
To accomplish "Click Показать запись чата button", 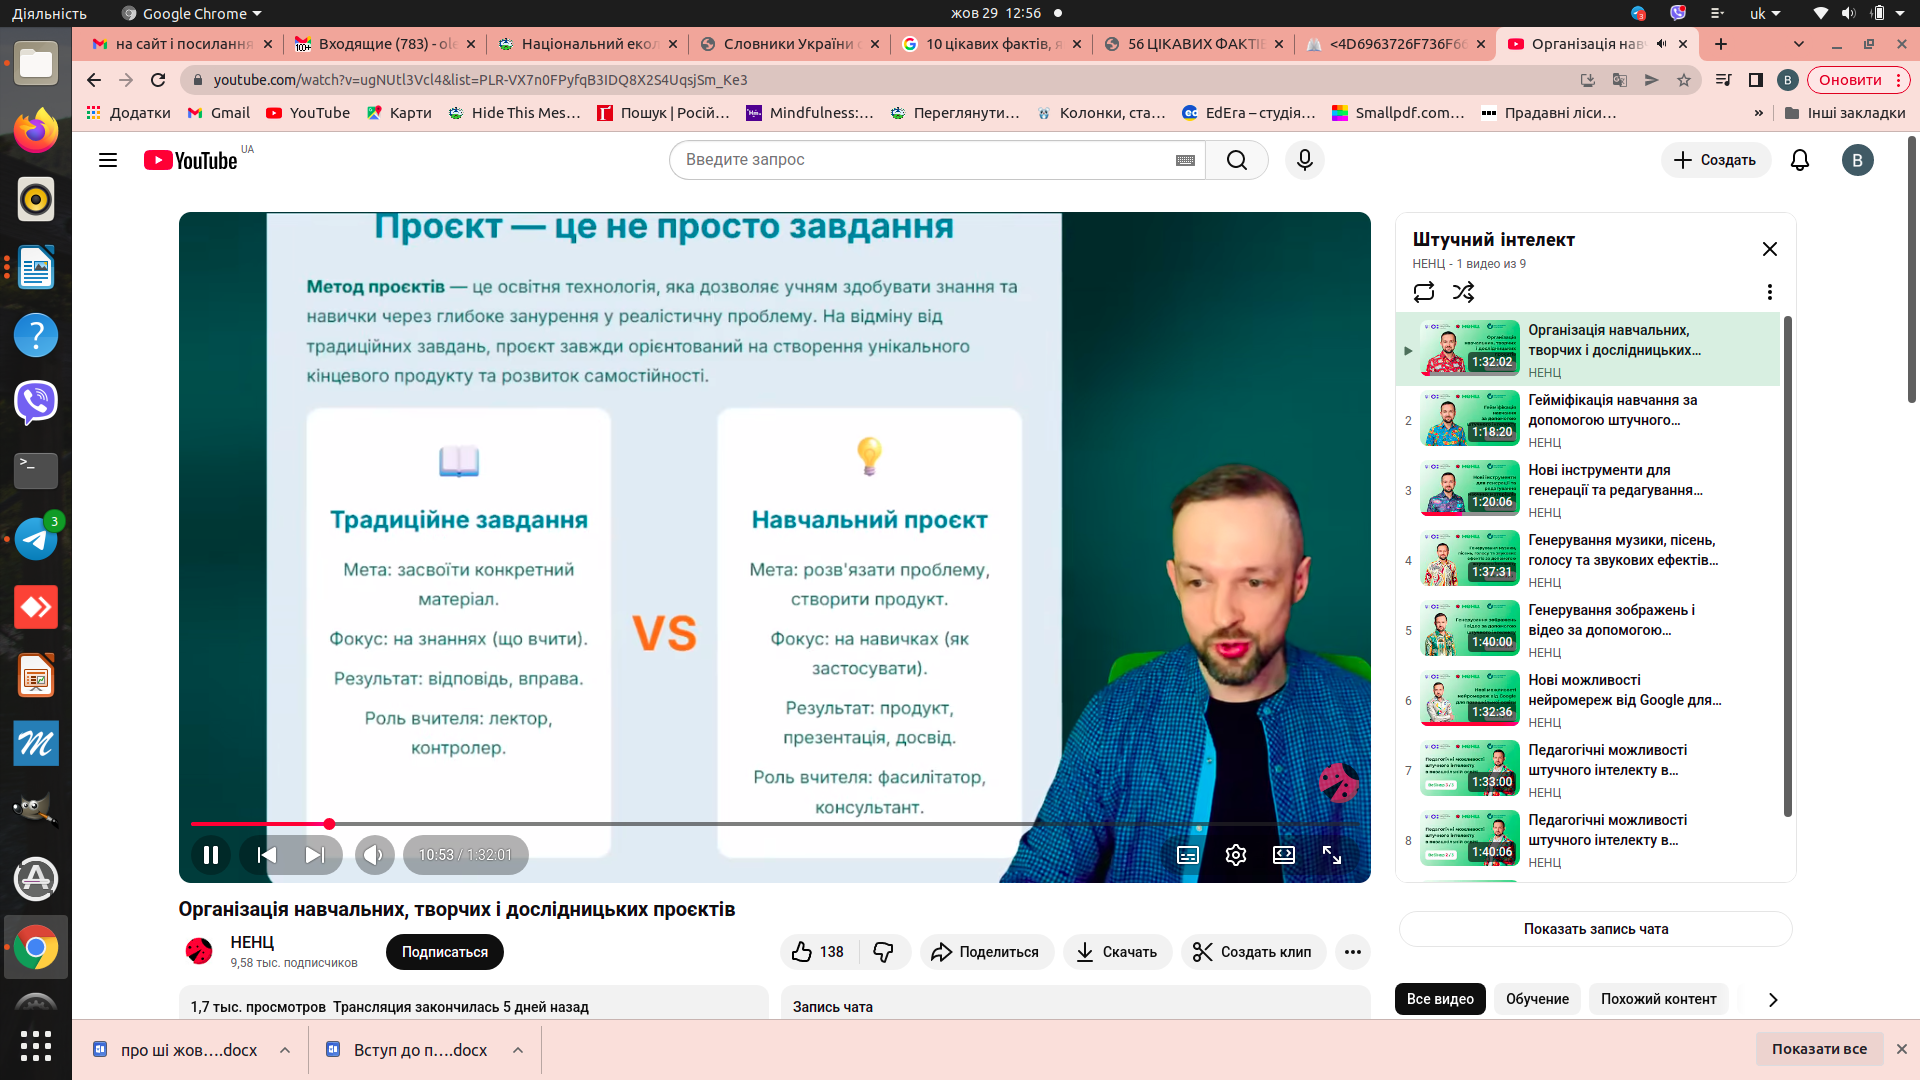I will pos(1596,929).
